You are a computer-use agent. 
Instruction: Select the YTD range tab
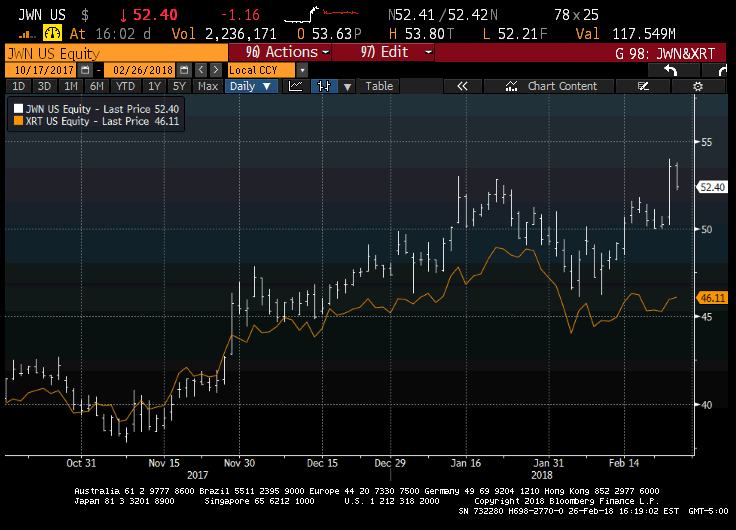coord(125,86)
